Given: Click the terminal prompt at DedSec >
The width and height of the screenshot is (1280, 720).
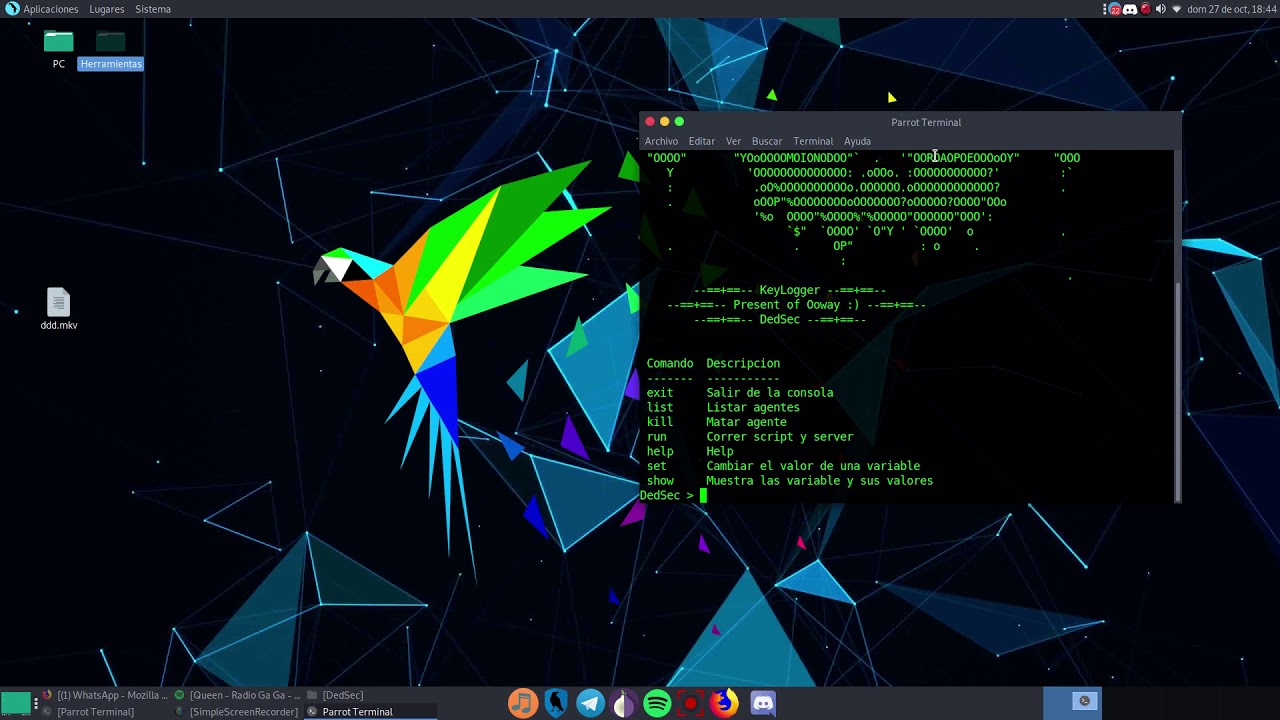Looking at the screenshot, I should (x=666, y=495).
